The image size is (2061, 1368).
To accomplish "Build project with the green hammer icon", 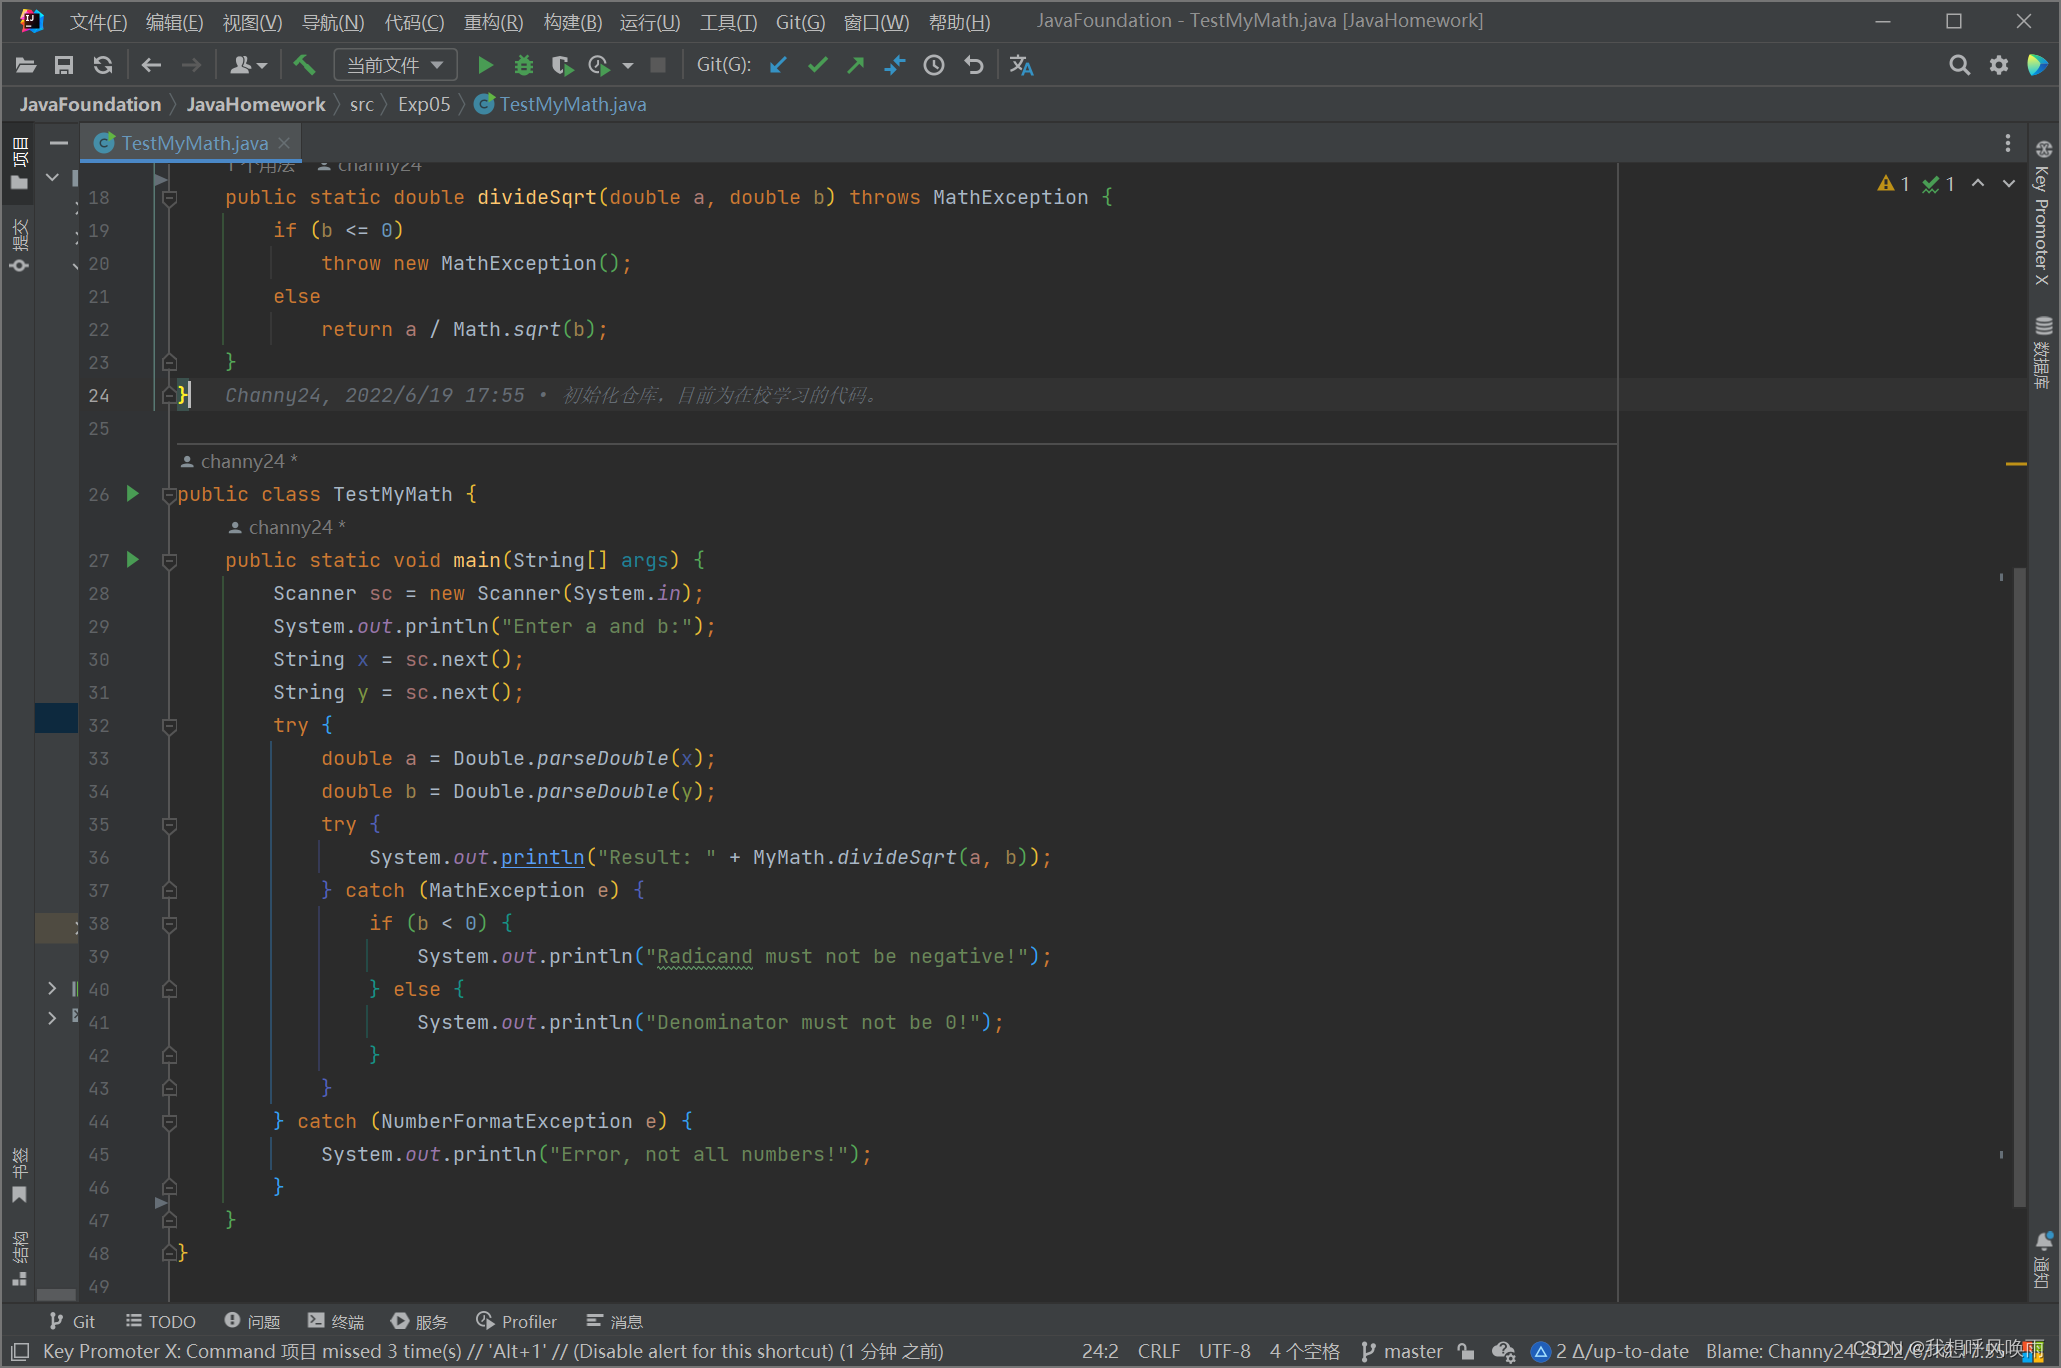I will [304, 65].
